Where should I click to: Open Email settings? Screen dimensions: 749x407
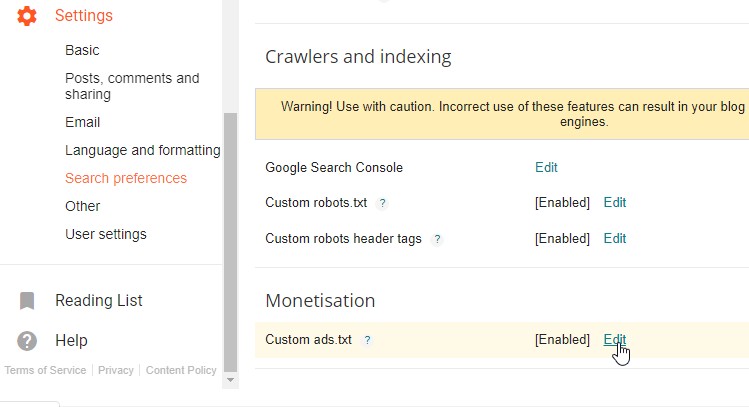click(x=82, y=122)
